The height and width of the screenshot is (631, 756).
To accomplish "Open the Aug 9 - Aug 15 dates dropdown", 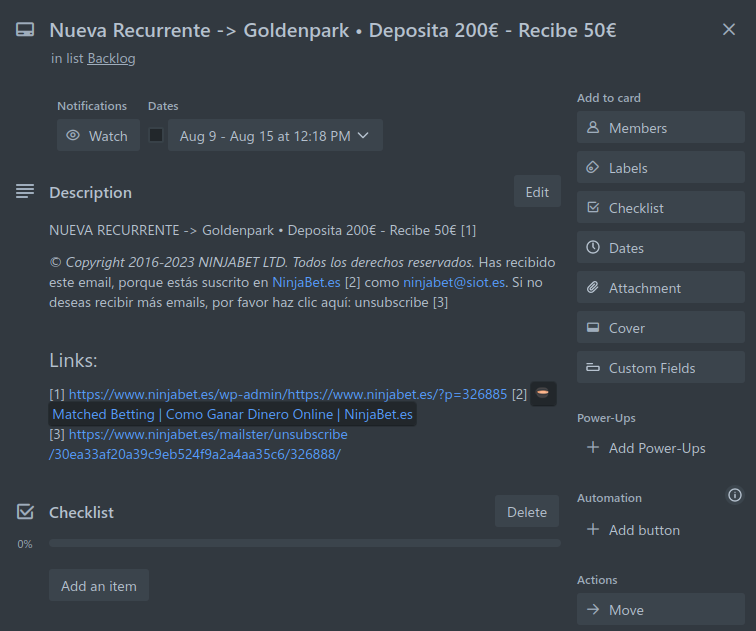I will (275, 135).
